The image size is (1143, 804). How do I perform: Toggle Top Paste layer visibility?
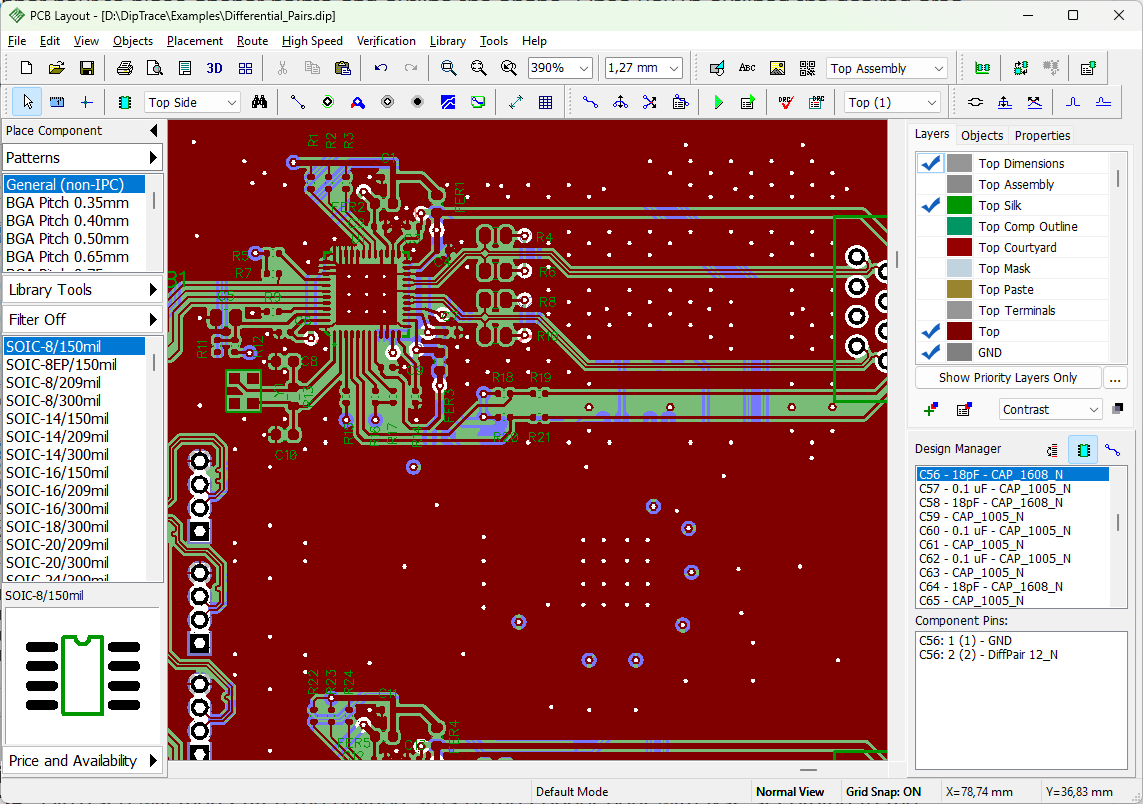point(930,290)
